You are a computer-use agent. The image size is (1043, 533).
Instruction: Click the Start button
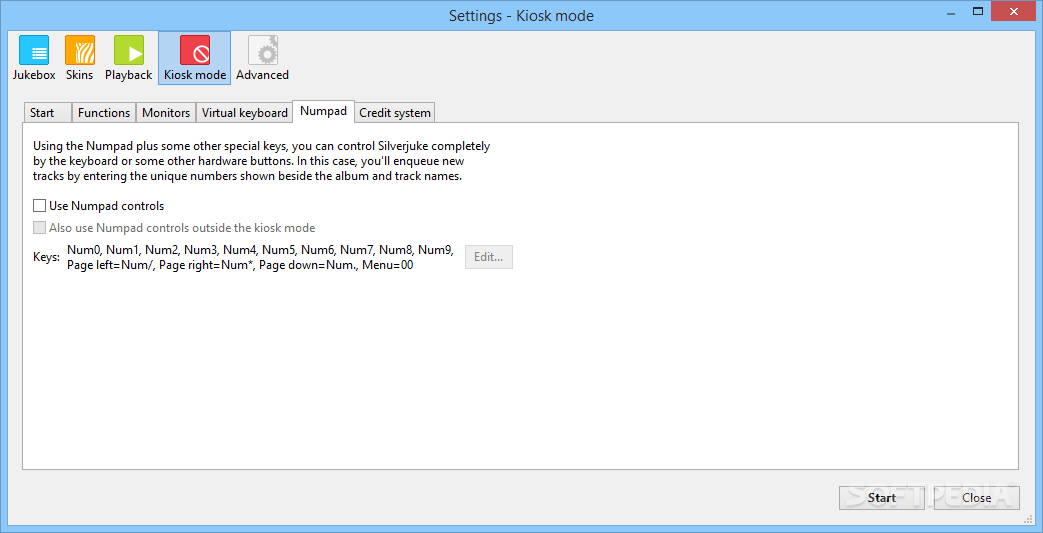click(881, 497)
